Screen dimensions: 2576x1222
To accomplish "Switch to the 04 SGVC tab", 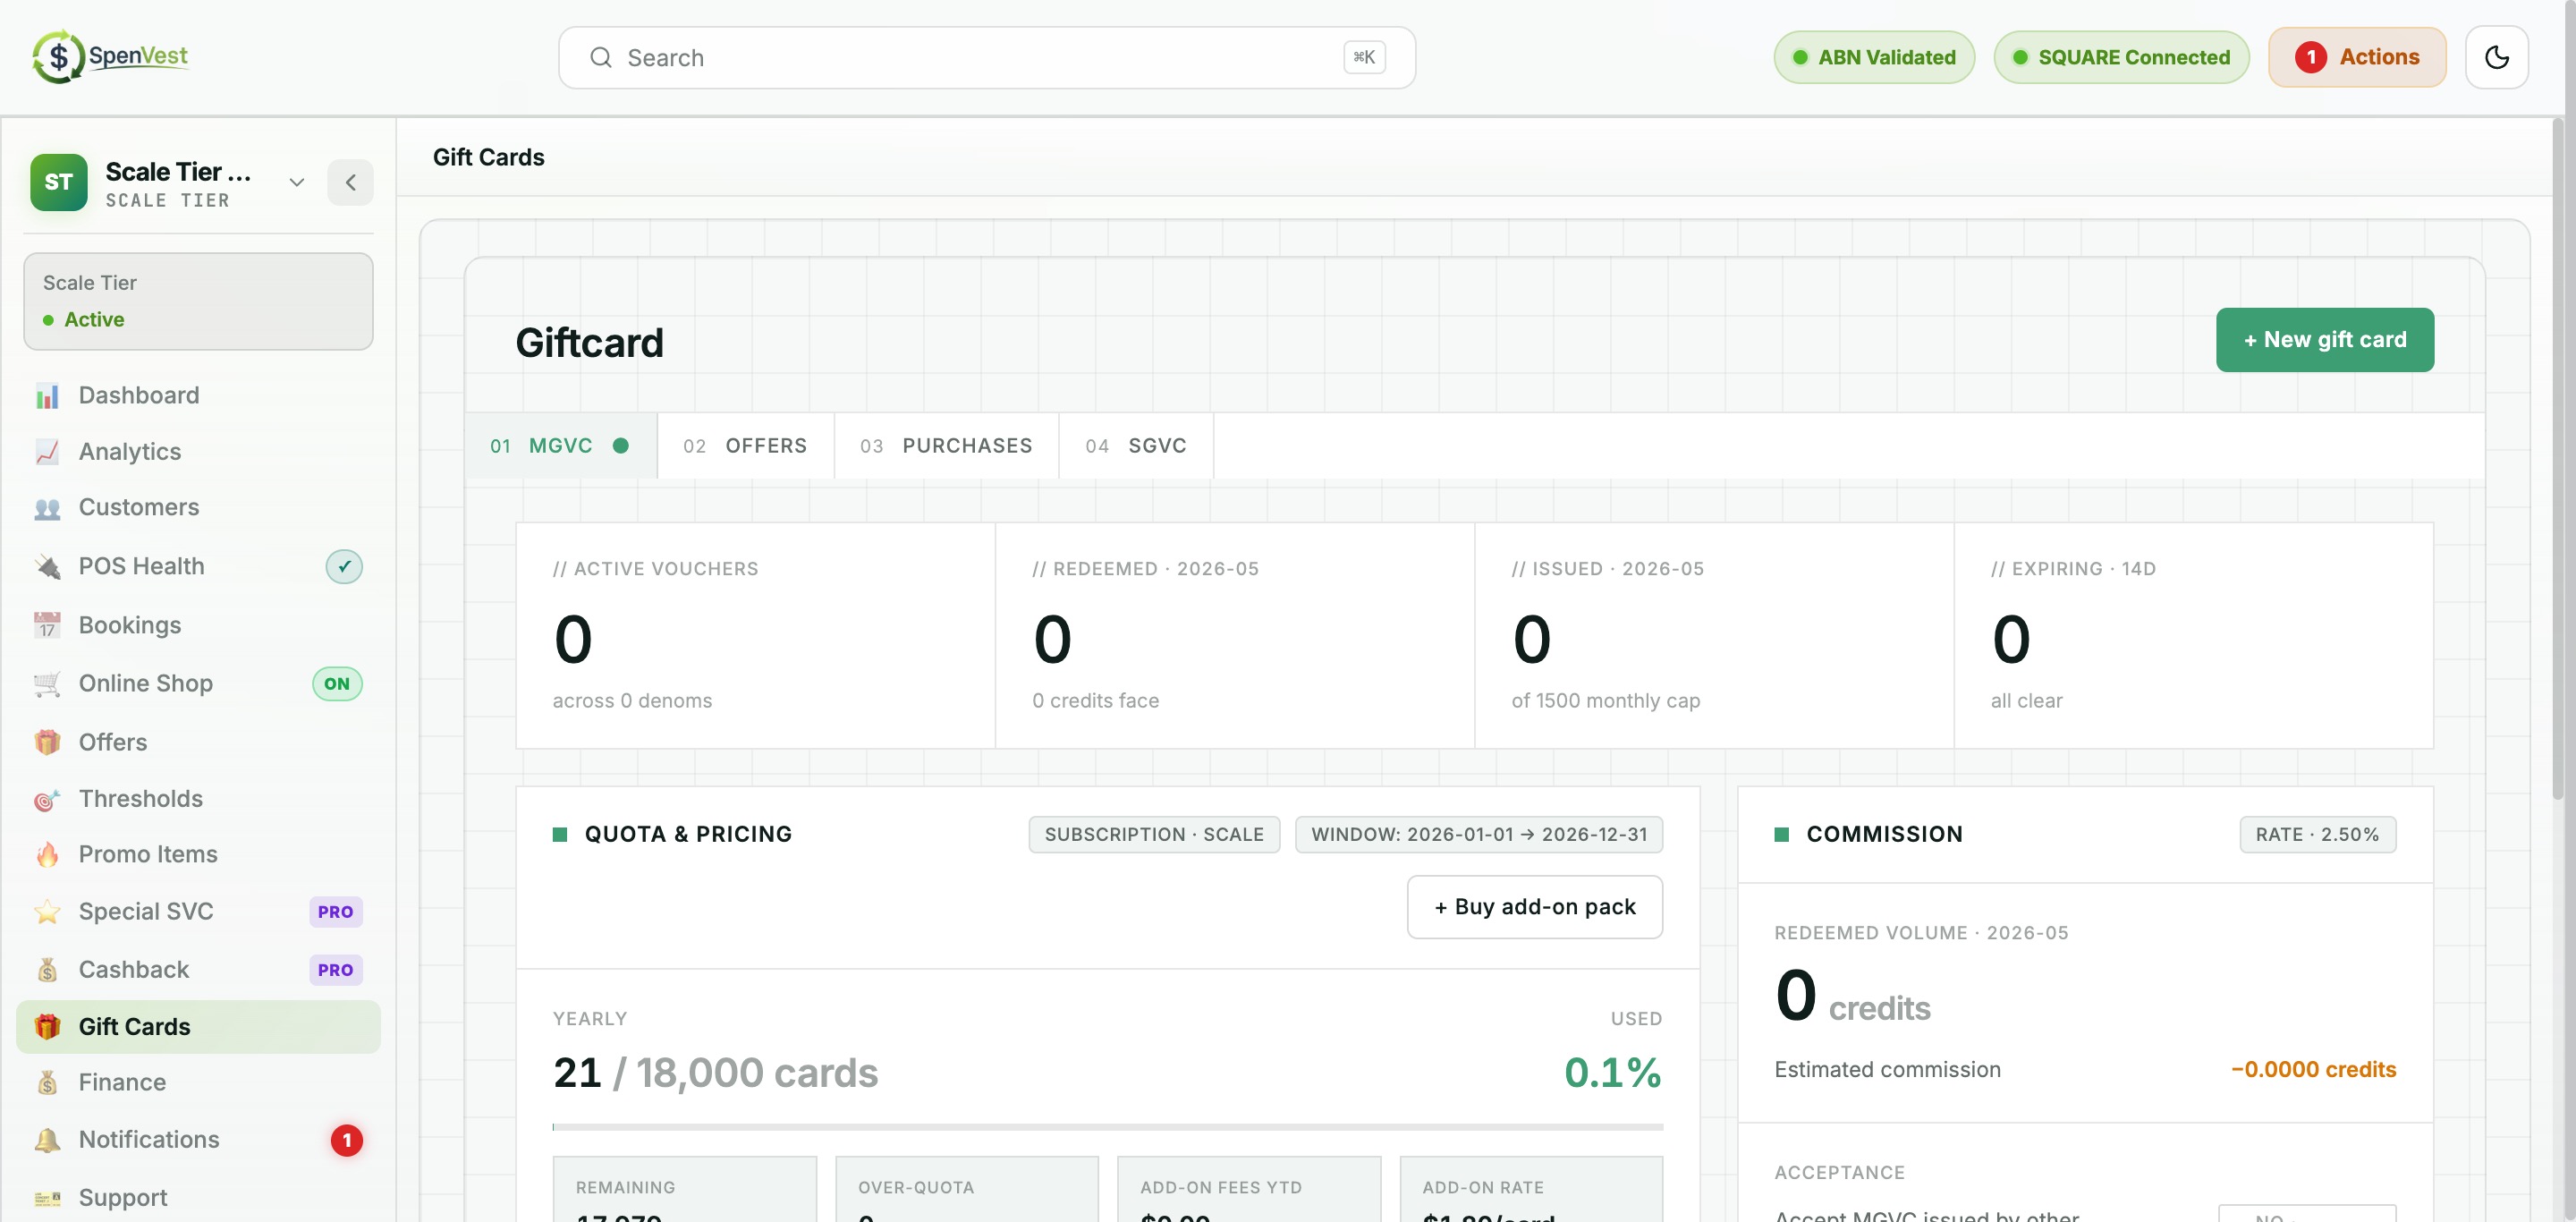I will pyautogui.click(x=1136, y=446).
